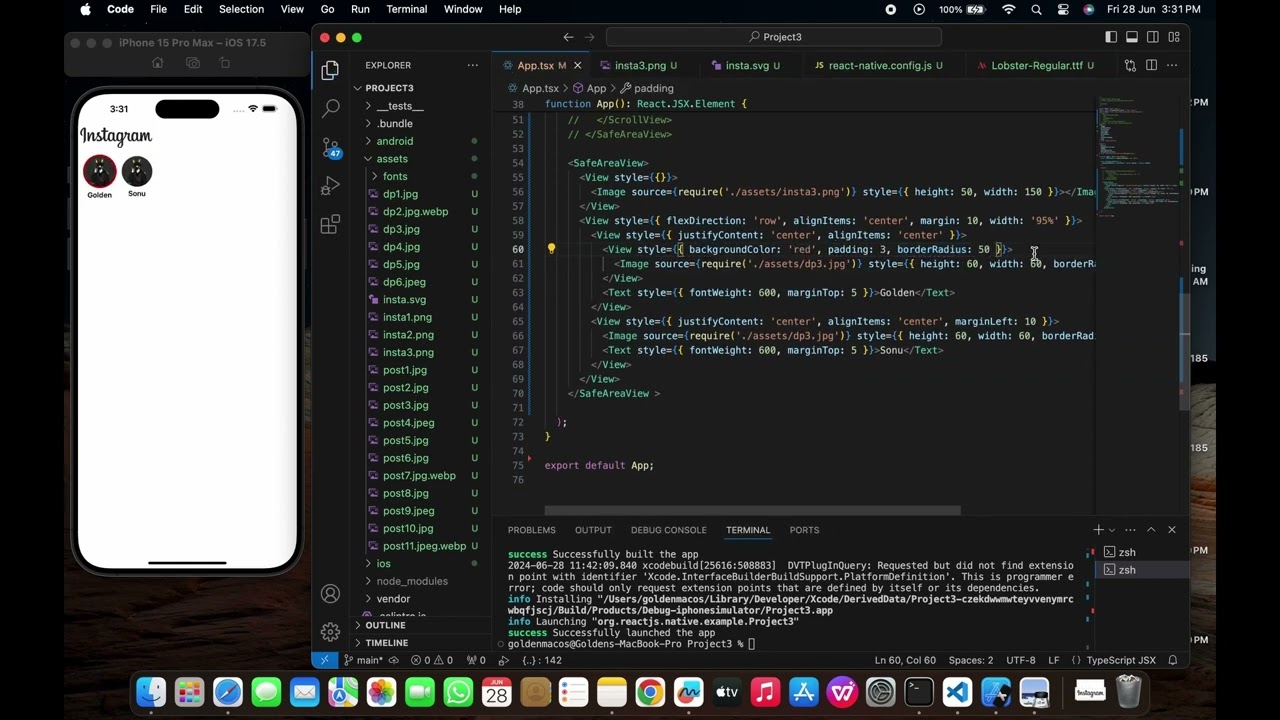Open changes compare icon in editor toolbar
Screen dimensions: 1280x720
click(x=1130, y=66)
